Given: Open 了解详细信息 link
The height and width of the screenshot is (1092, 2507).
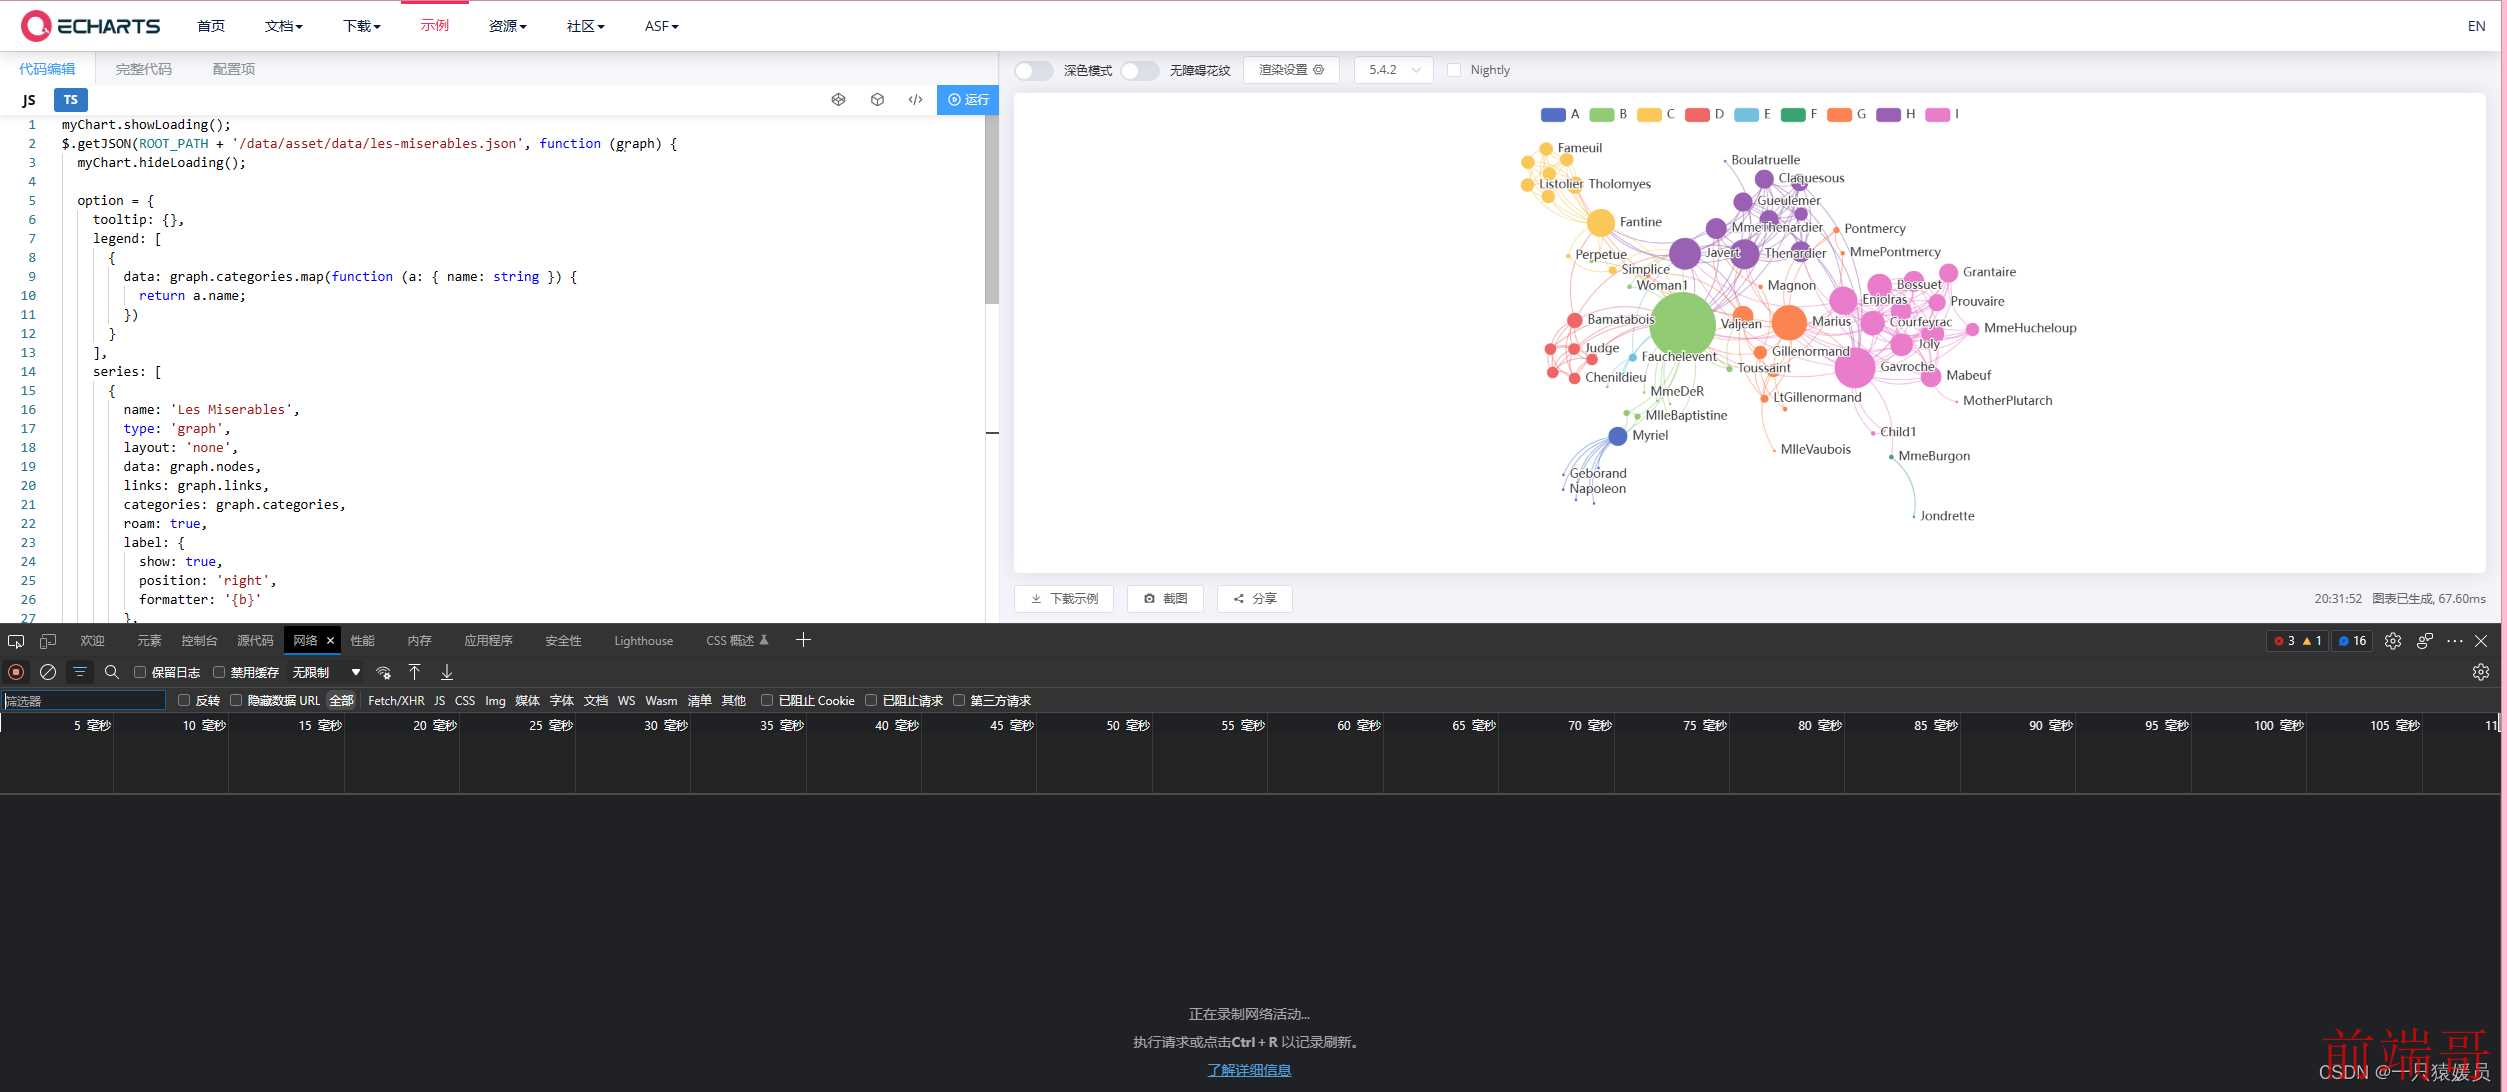Looking at the screenshot, I should [1249, 1070].
